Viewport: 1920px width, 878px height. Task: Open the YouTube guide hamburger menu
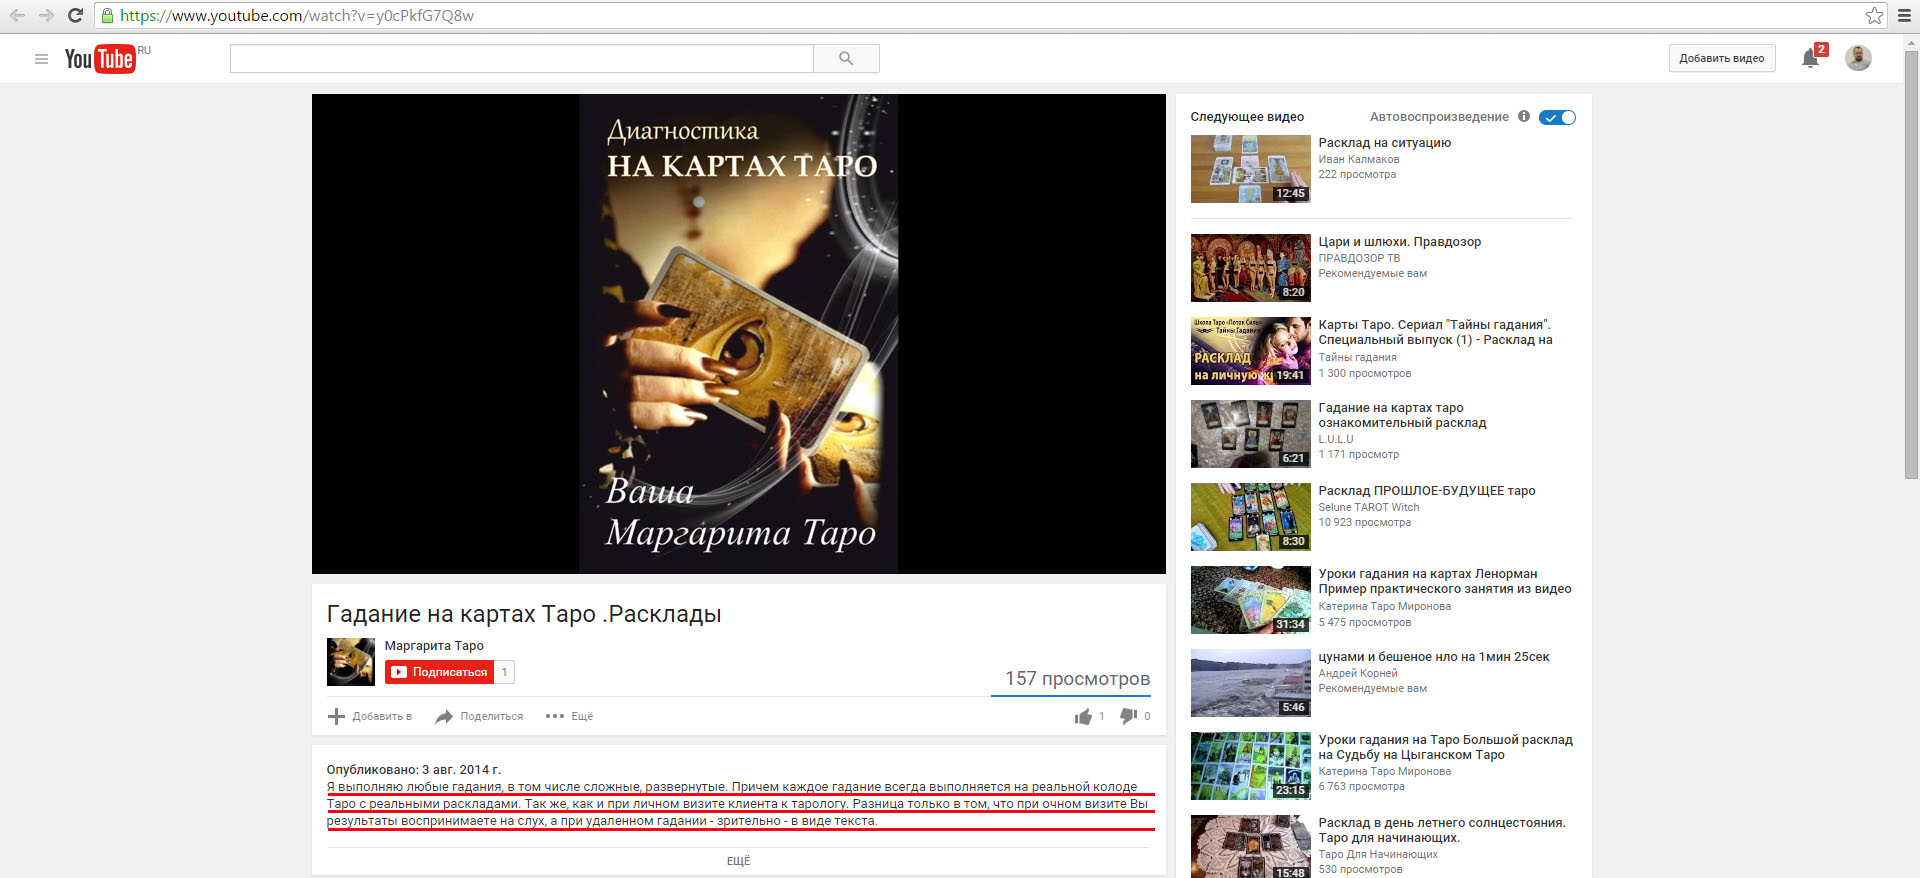click(x=41, y=59)
